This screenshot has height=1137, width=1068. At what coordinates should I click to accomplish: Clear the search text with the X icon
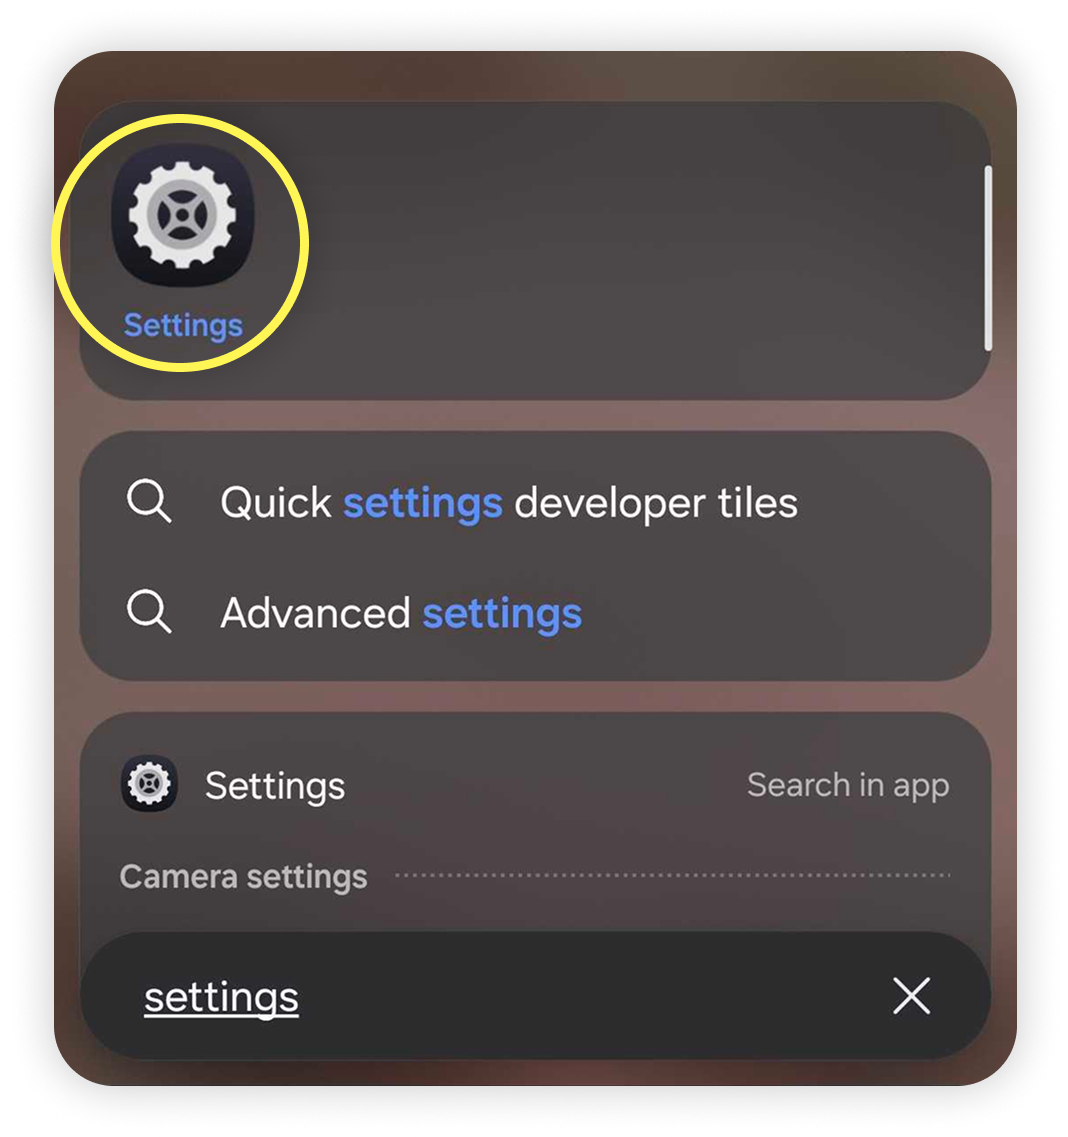click(x=911, y=995)
